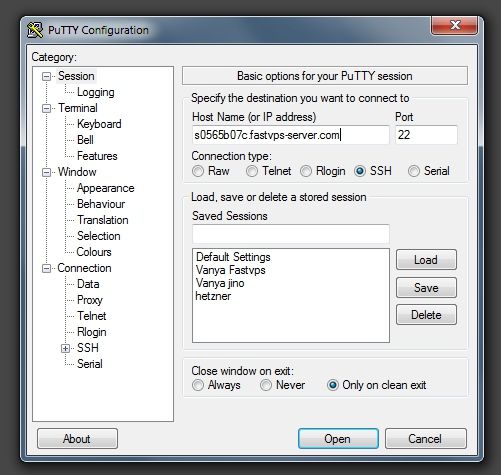The width and height of the screenshot is (501, 475).
Task: Select the Vanya jino saved session
Action: click(220, 283)
